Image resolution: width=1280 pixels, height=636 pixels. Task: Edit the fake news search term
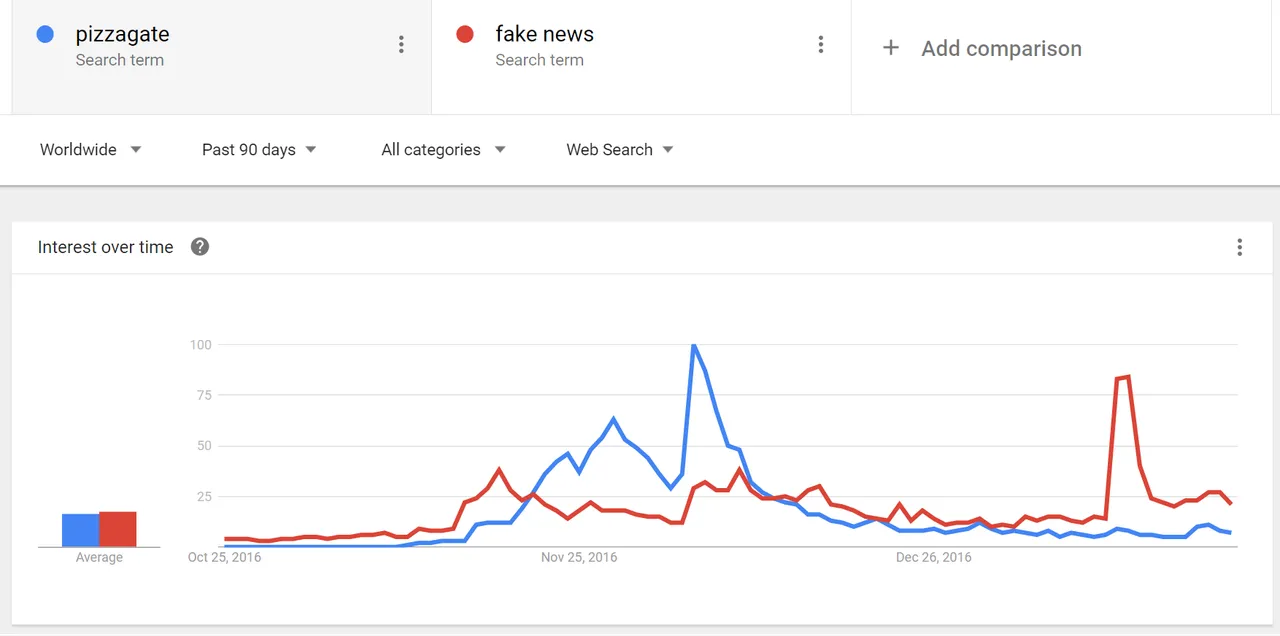click(x=544, y=35)
